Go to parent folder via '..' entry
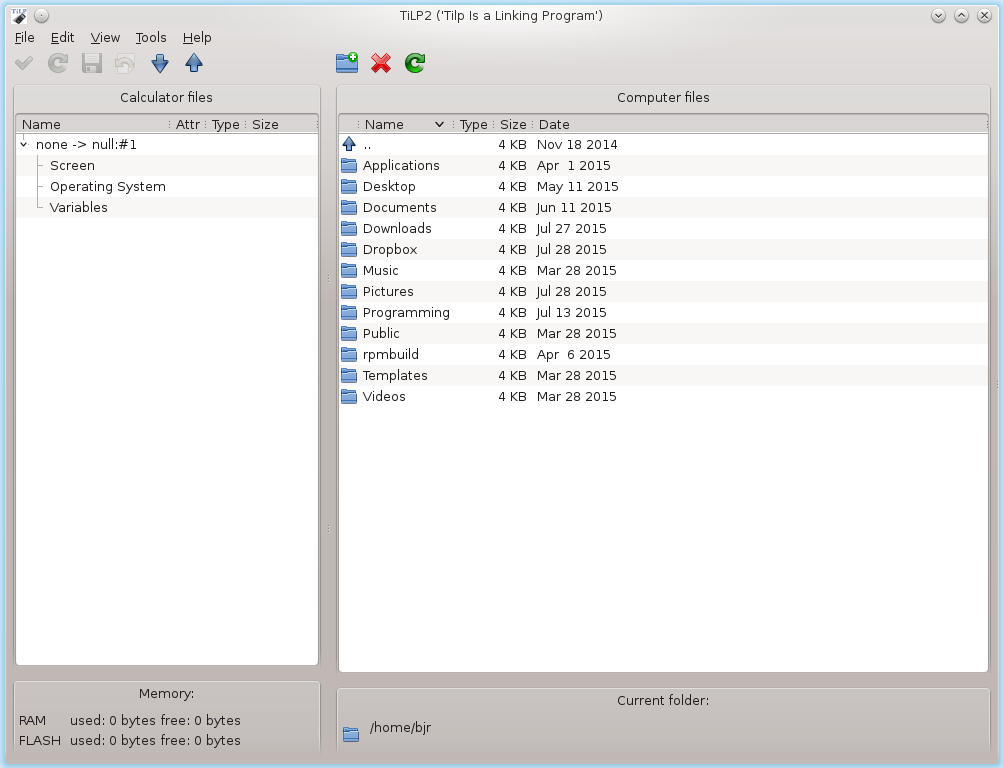 point(367,145)
